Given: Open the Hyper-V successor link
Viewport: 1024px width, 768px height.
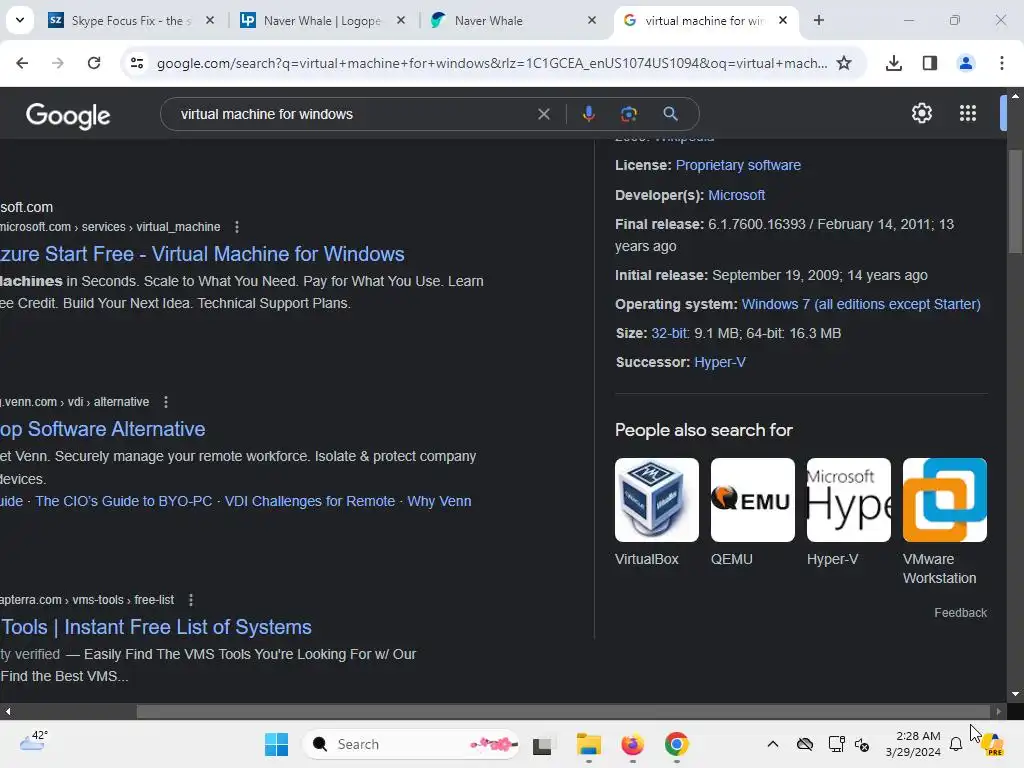Looking at the screenshot, I should [x=720, y=362].
